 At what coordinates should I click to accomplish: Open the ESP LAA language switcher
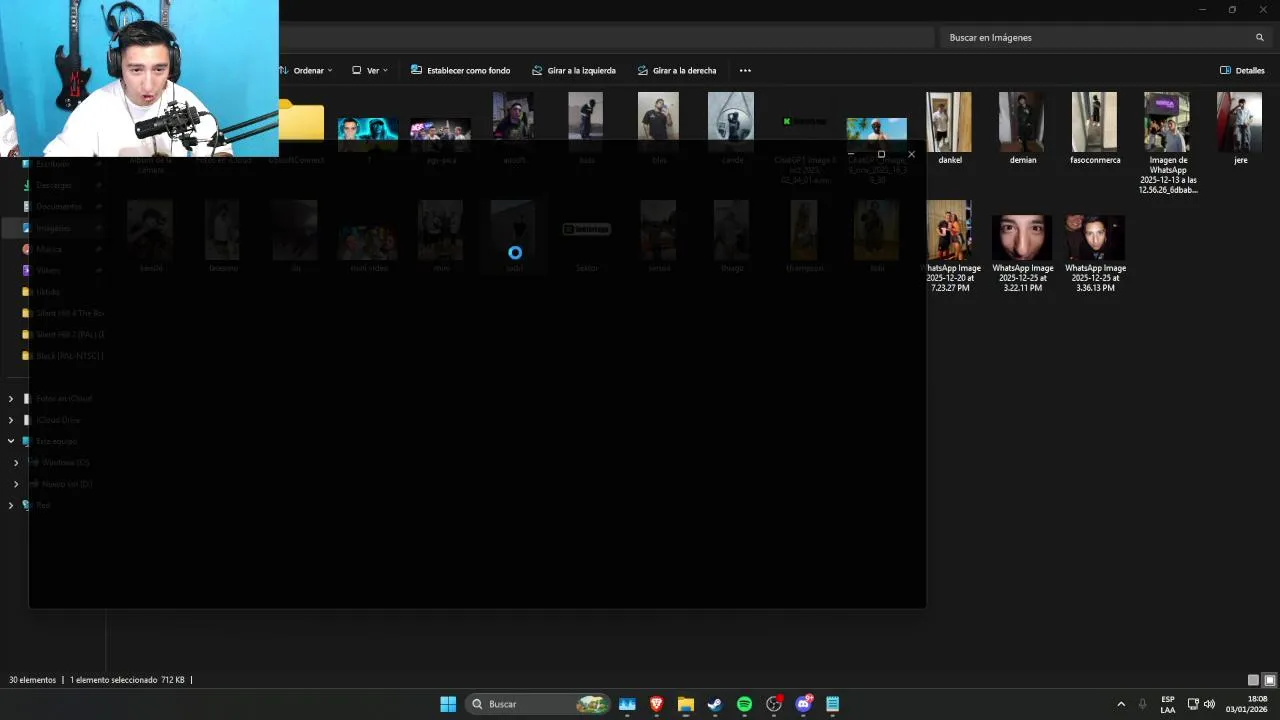click(x=1168, y=704)
